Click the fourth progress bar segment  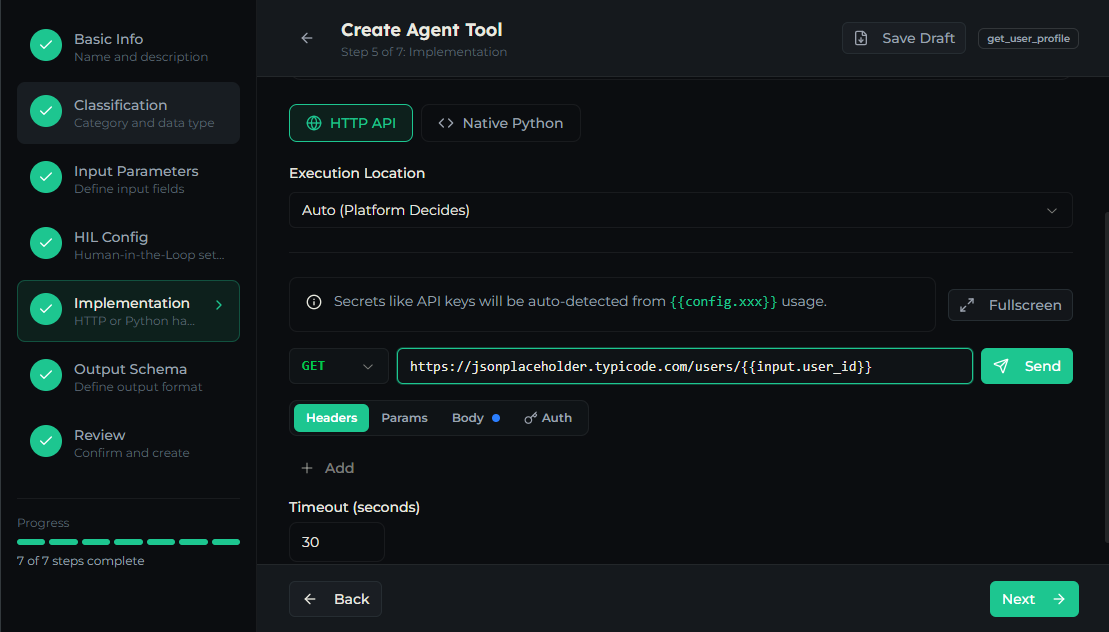coord(129,542)
